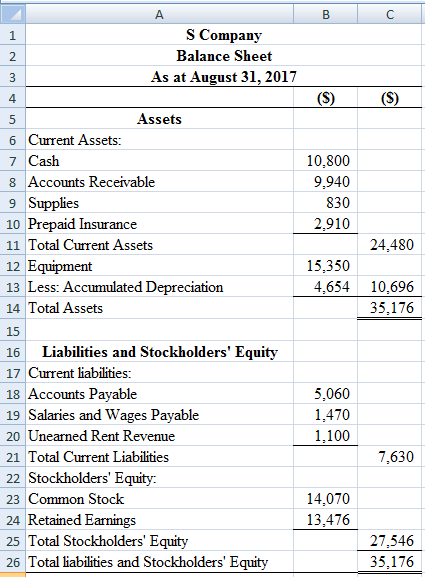This screenshot has width=425, height=577.
Task: Select the 'Assets' heading cell
Action: tap(159, 119)
